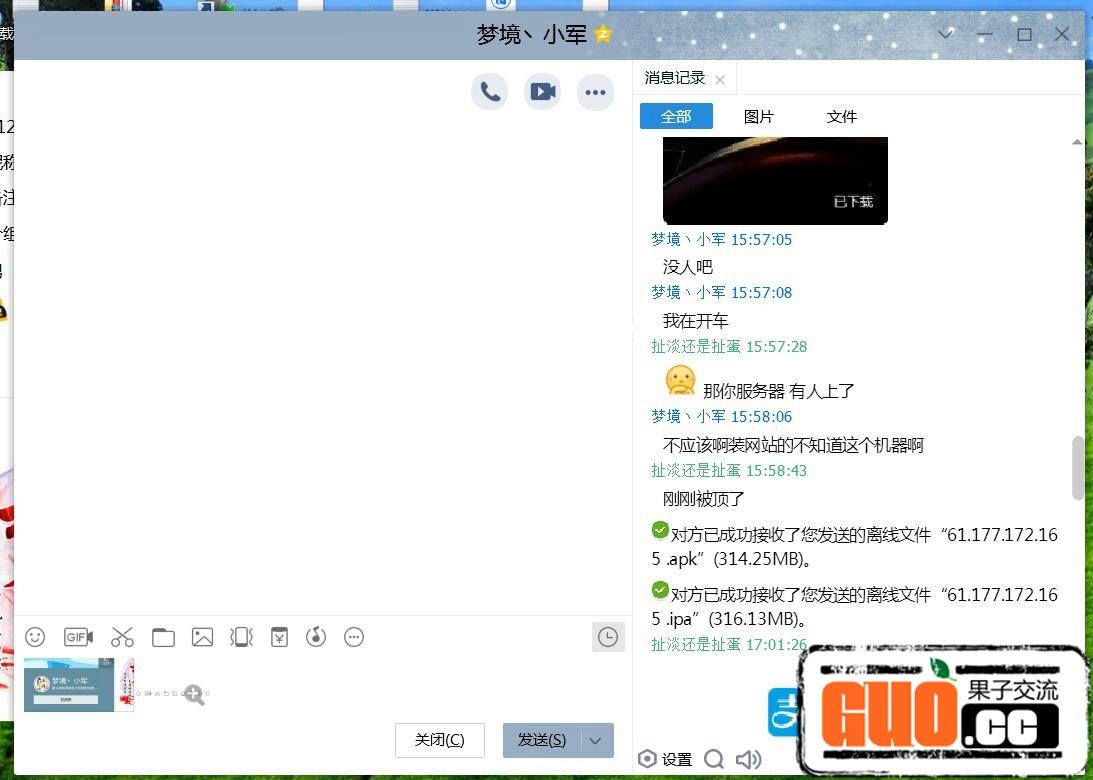Click the 关闭(C) button
This screenshot has width=1093, height=780.
click(440, 740)
